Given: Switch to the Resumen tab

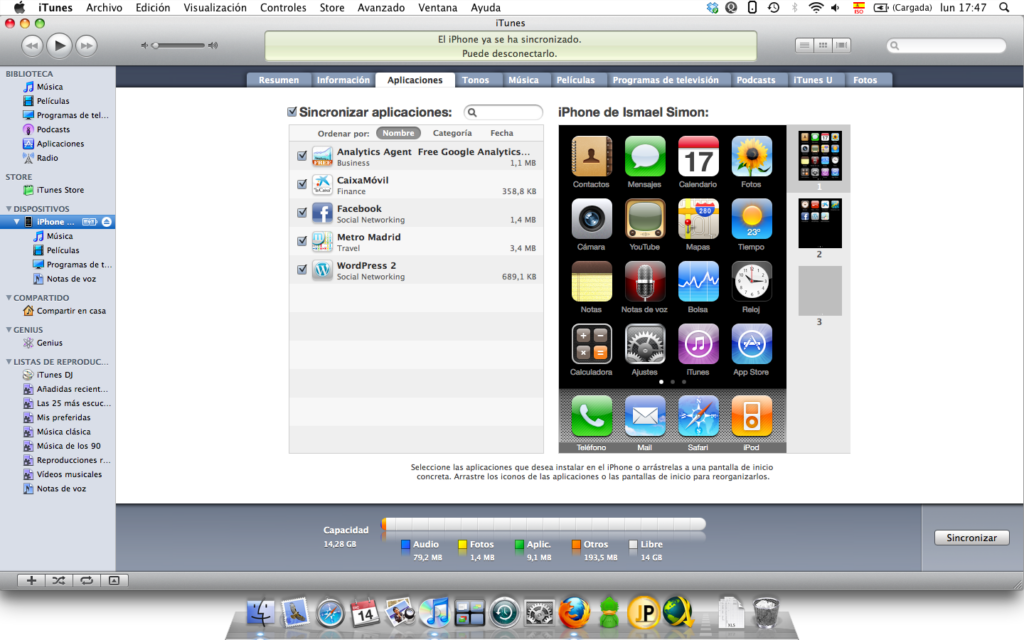Looking at the screenshot, I should 278,80.
